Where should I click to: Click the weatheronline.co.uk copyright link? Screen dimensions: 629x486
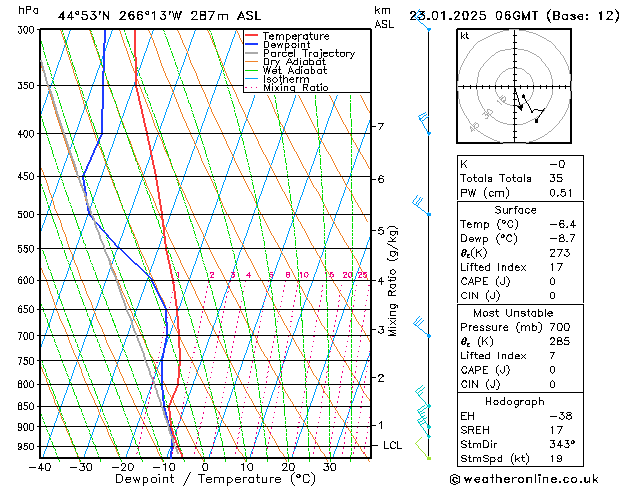coord(524,479)
